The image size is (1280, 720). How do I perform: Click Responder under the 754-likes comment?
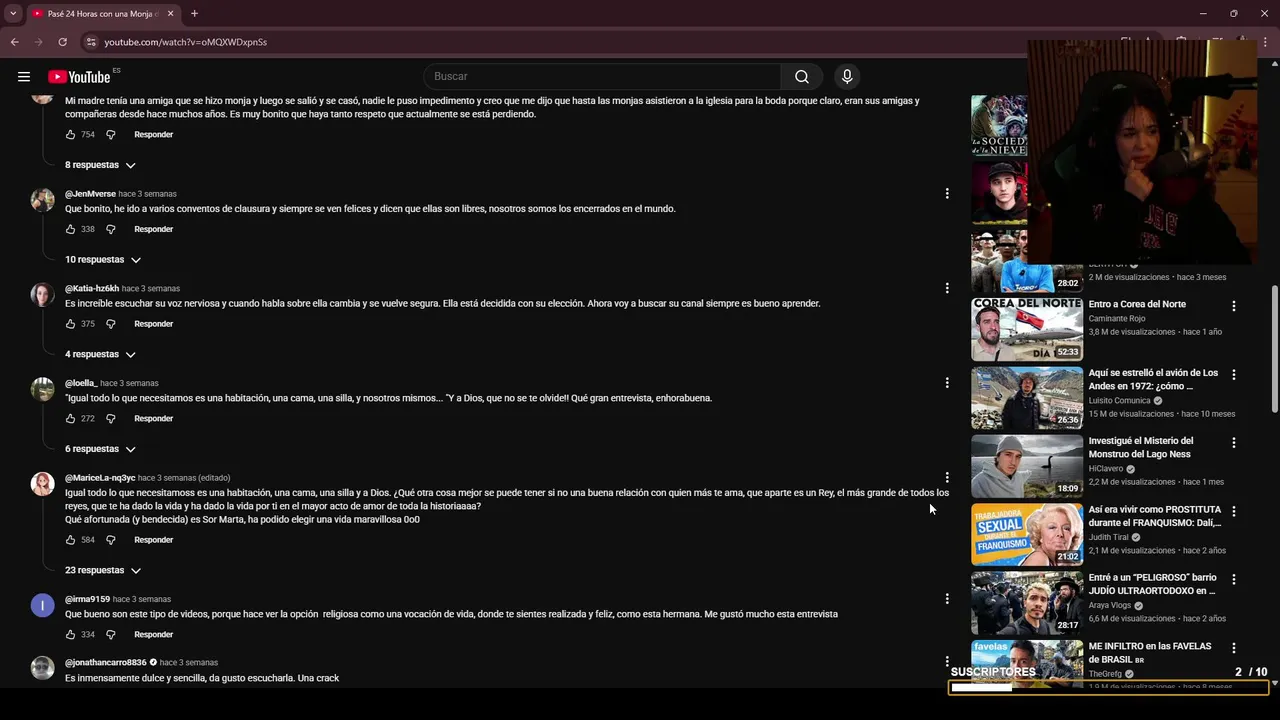pyautogui.click(x=154, y=134)
